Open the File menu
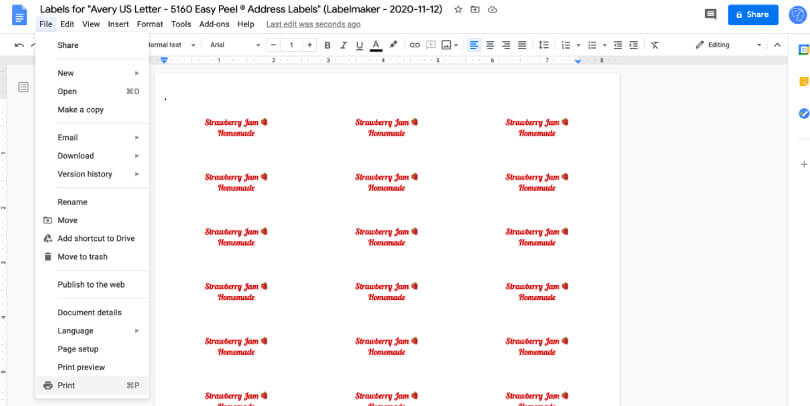810x406 pixels. point(45,24)
